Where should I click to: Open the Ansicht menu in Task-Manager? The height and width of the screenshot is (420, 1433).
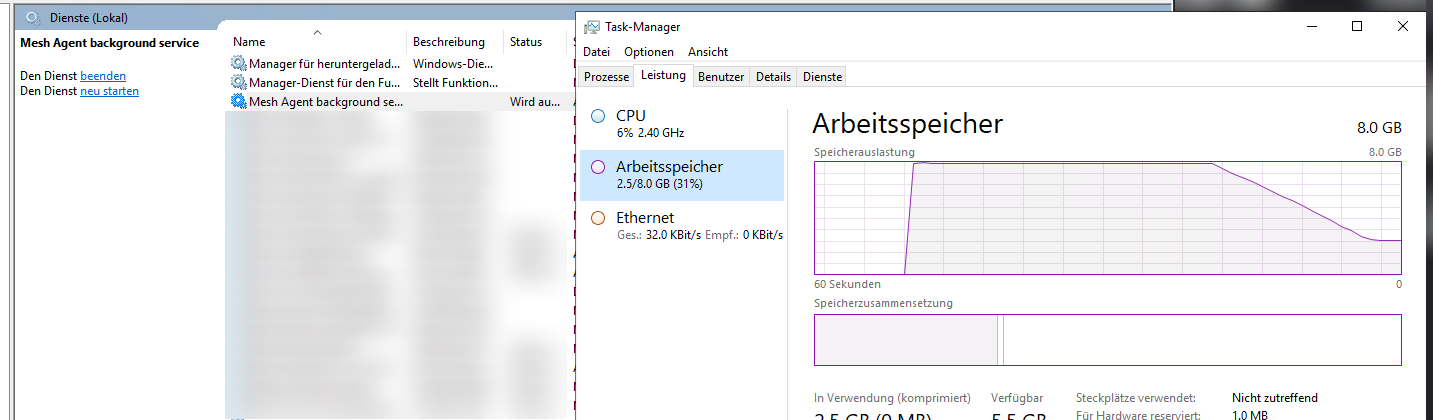pyautogui.click(x=708, y=52)
